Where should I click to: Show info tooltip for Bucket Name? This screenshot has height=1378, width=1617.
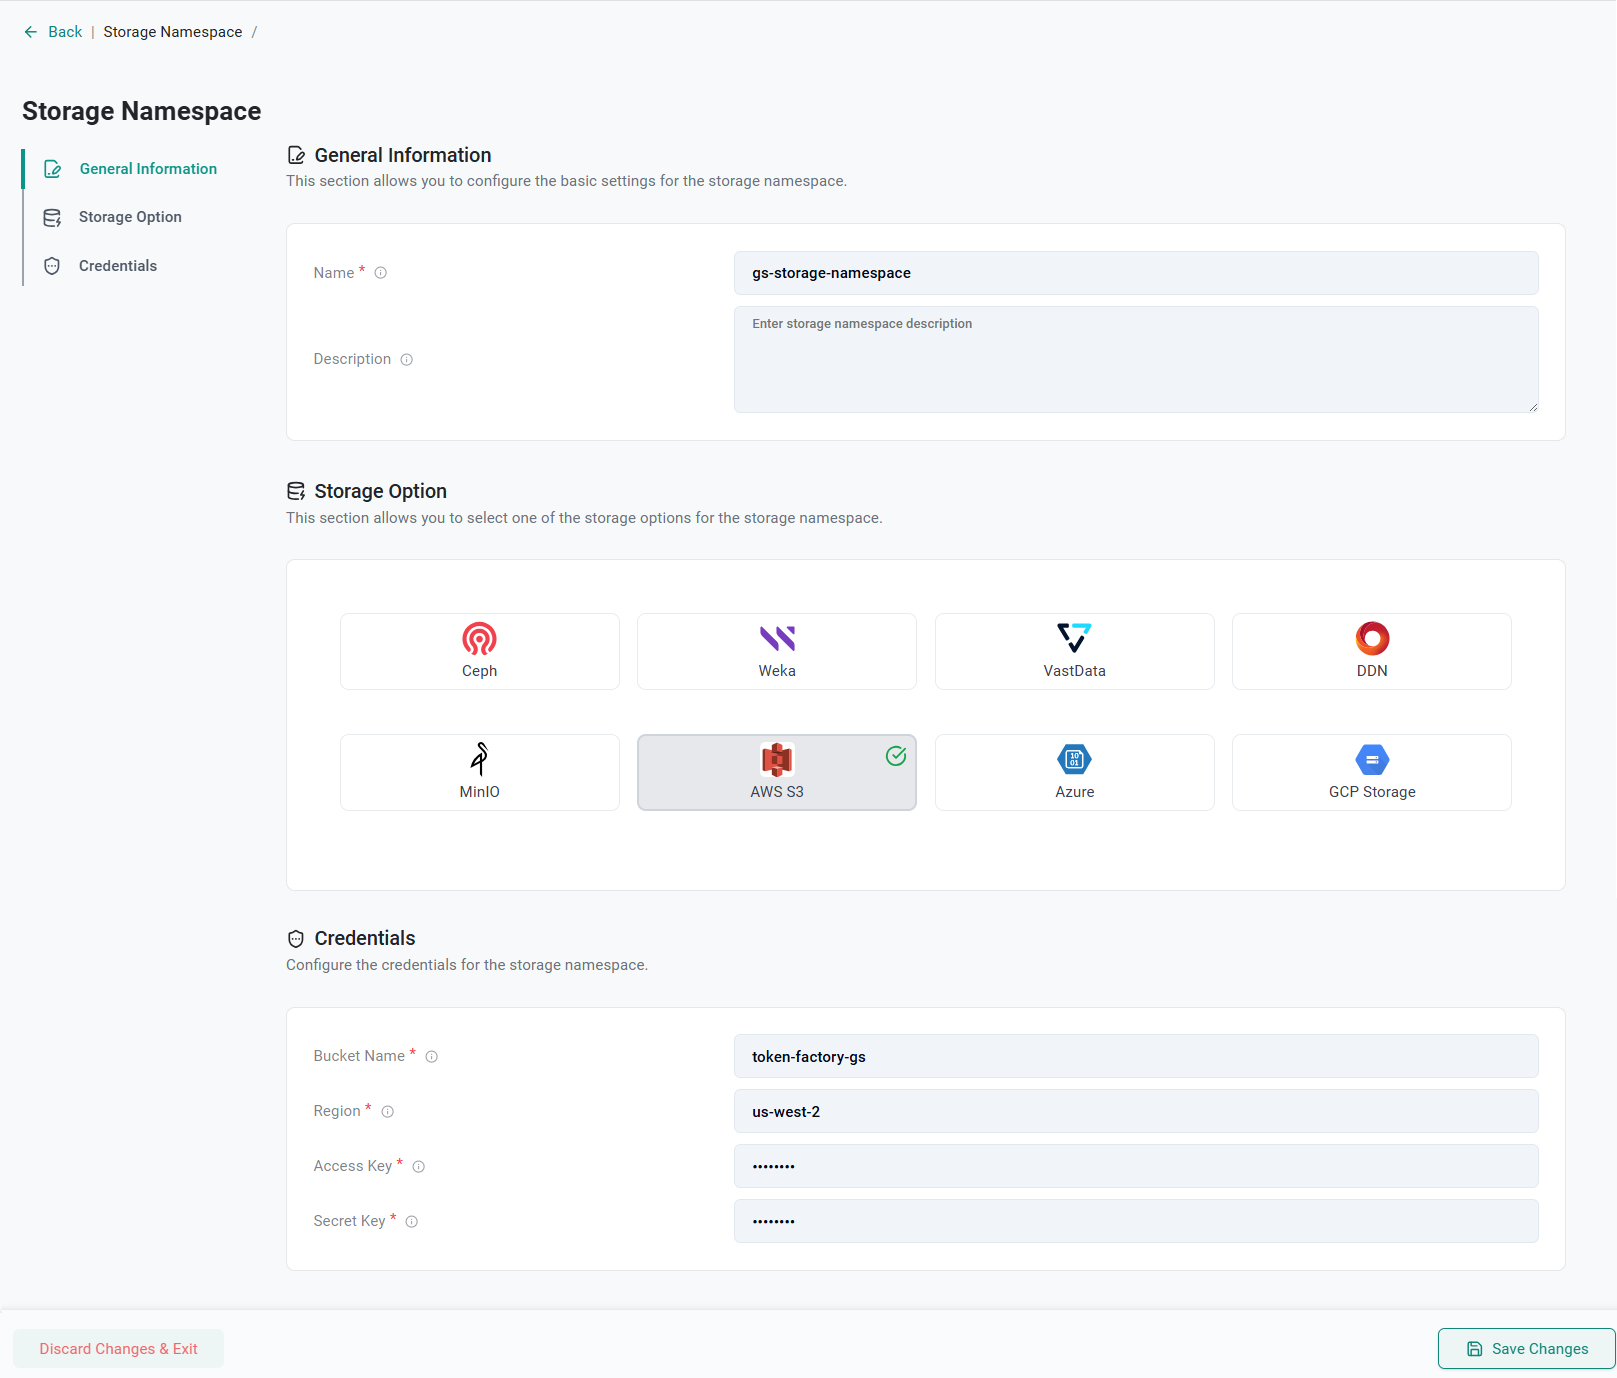432,1057
